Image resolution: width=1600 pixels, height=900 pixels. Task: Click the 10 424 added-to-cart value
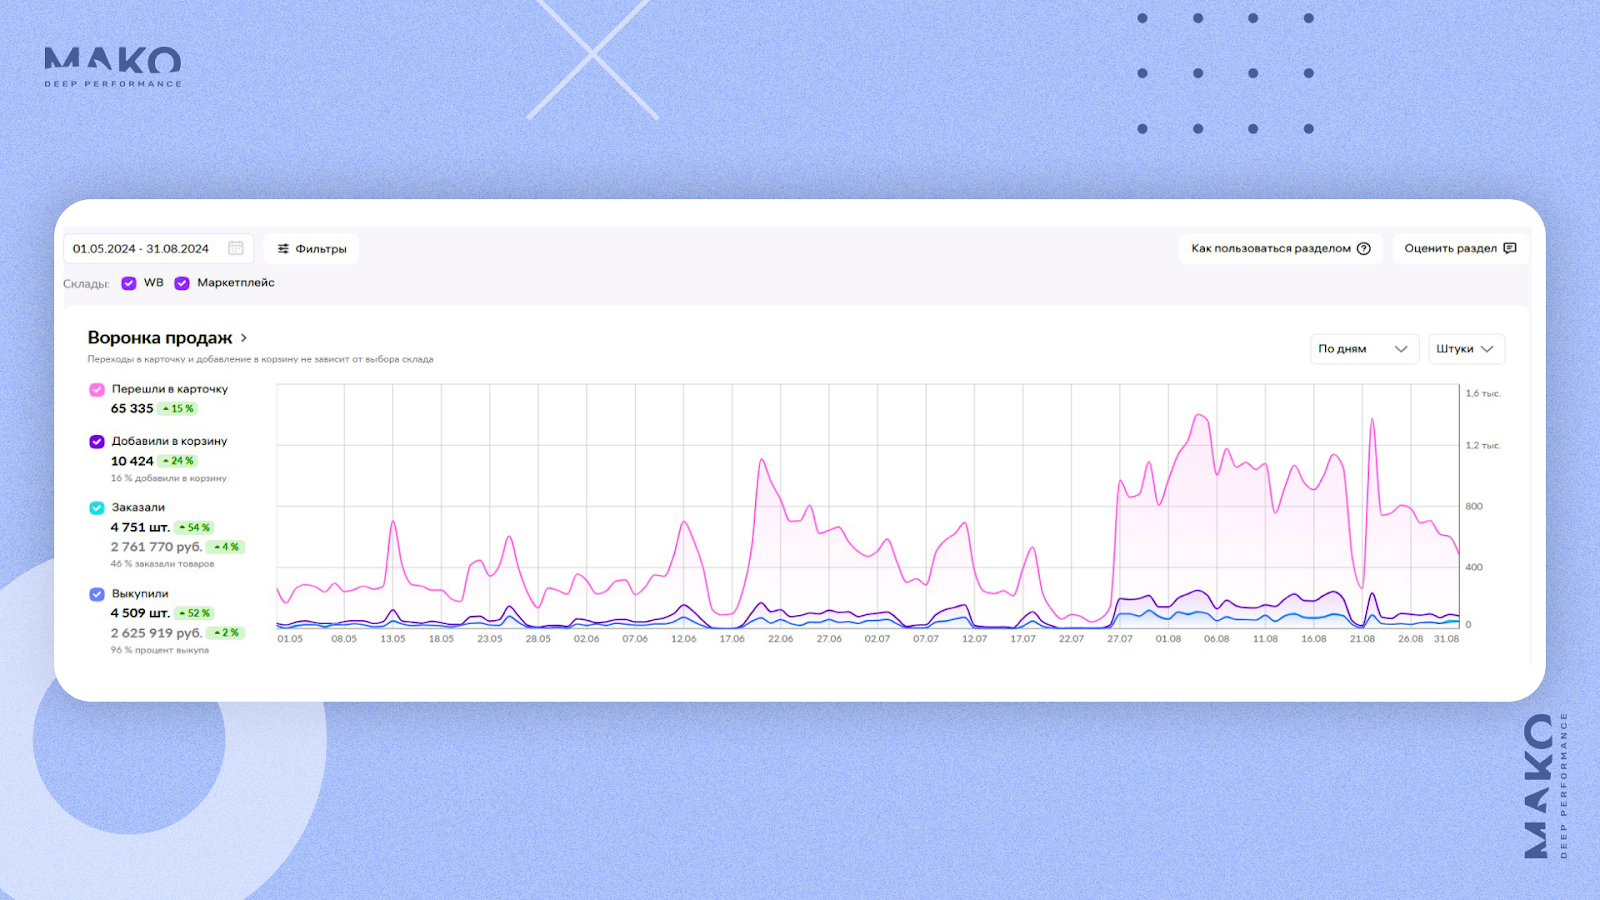(132, 461)
